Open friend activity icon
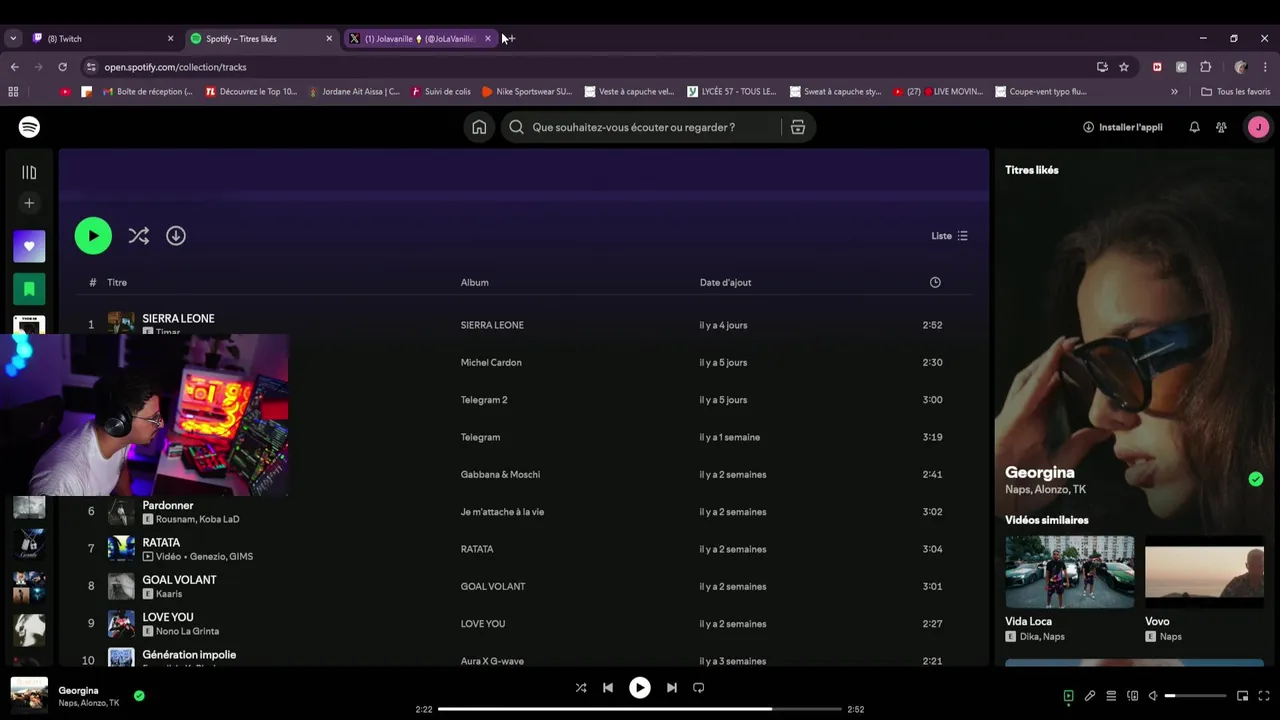This screenshot has width=1280, height=720. tap(1221, 127)
